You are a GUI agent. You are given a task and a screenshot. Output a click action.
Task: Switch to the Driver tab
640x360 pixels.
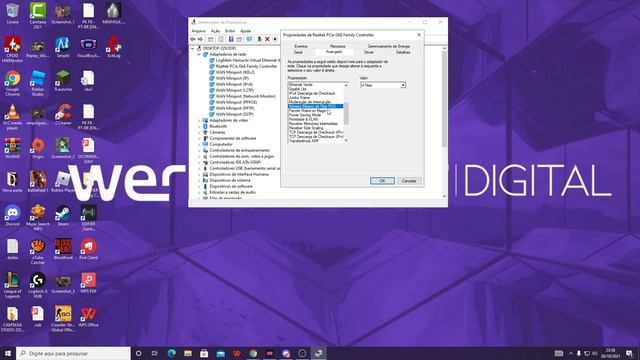(x=369, y=52)
